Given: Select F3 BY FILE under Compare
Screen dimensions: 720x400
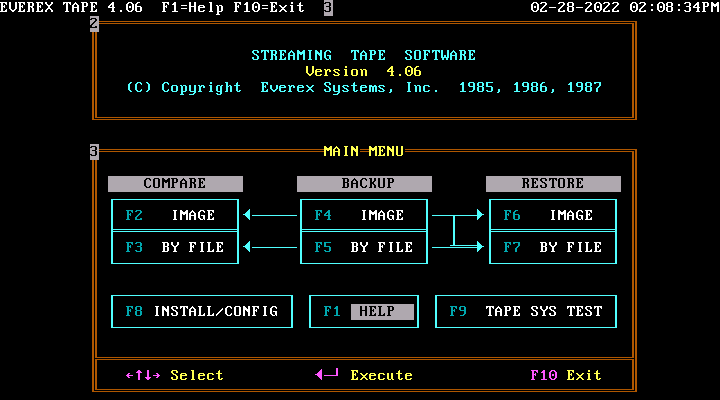Looking at the screenshot, I should pos(174,247).
